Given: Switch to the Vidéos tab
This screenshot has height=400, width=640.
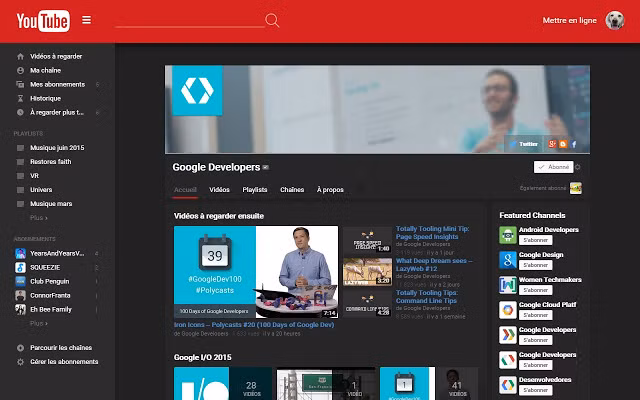Looking at the screenshot, I should 219,189.
